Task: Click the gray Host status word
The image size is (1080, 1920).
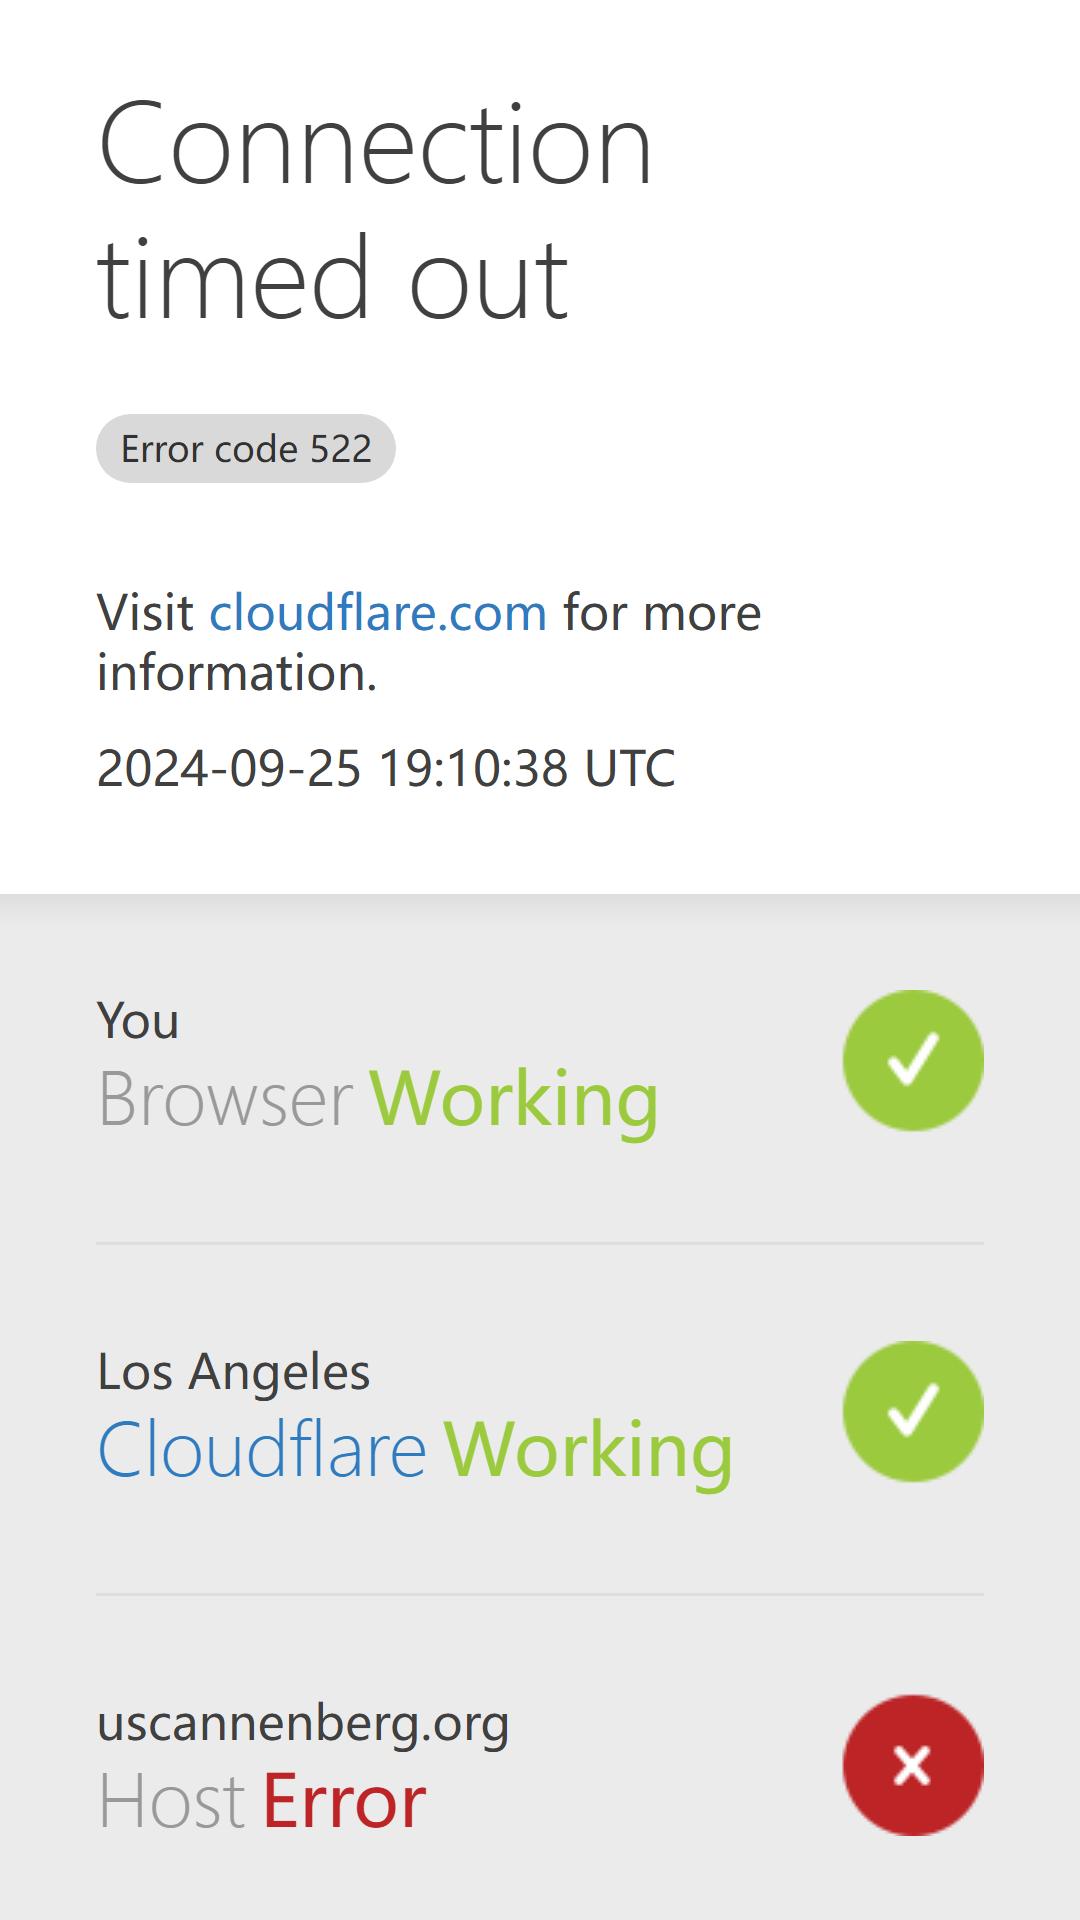Action: 171,1801
